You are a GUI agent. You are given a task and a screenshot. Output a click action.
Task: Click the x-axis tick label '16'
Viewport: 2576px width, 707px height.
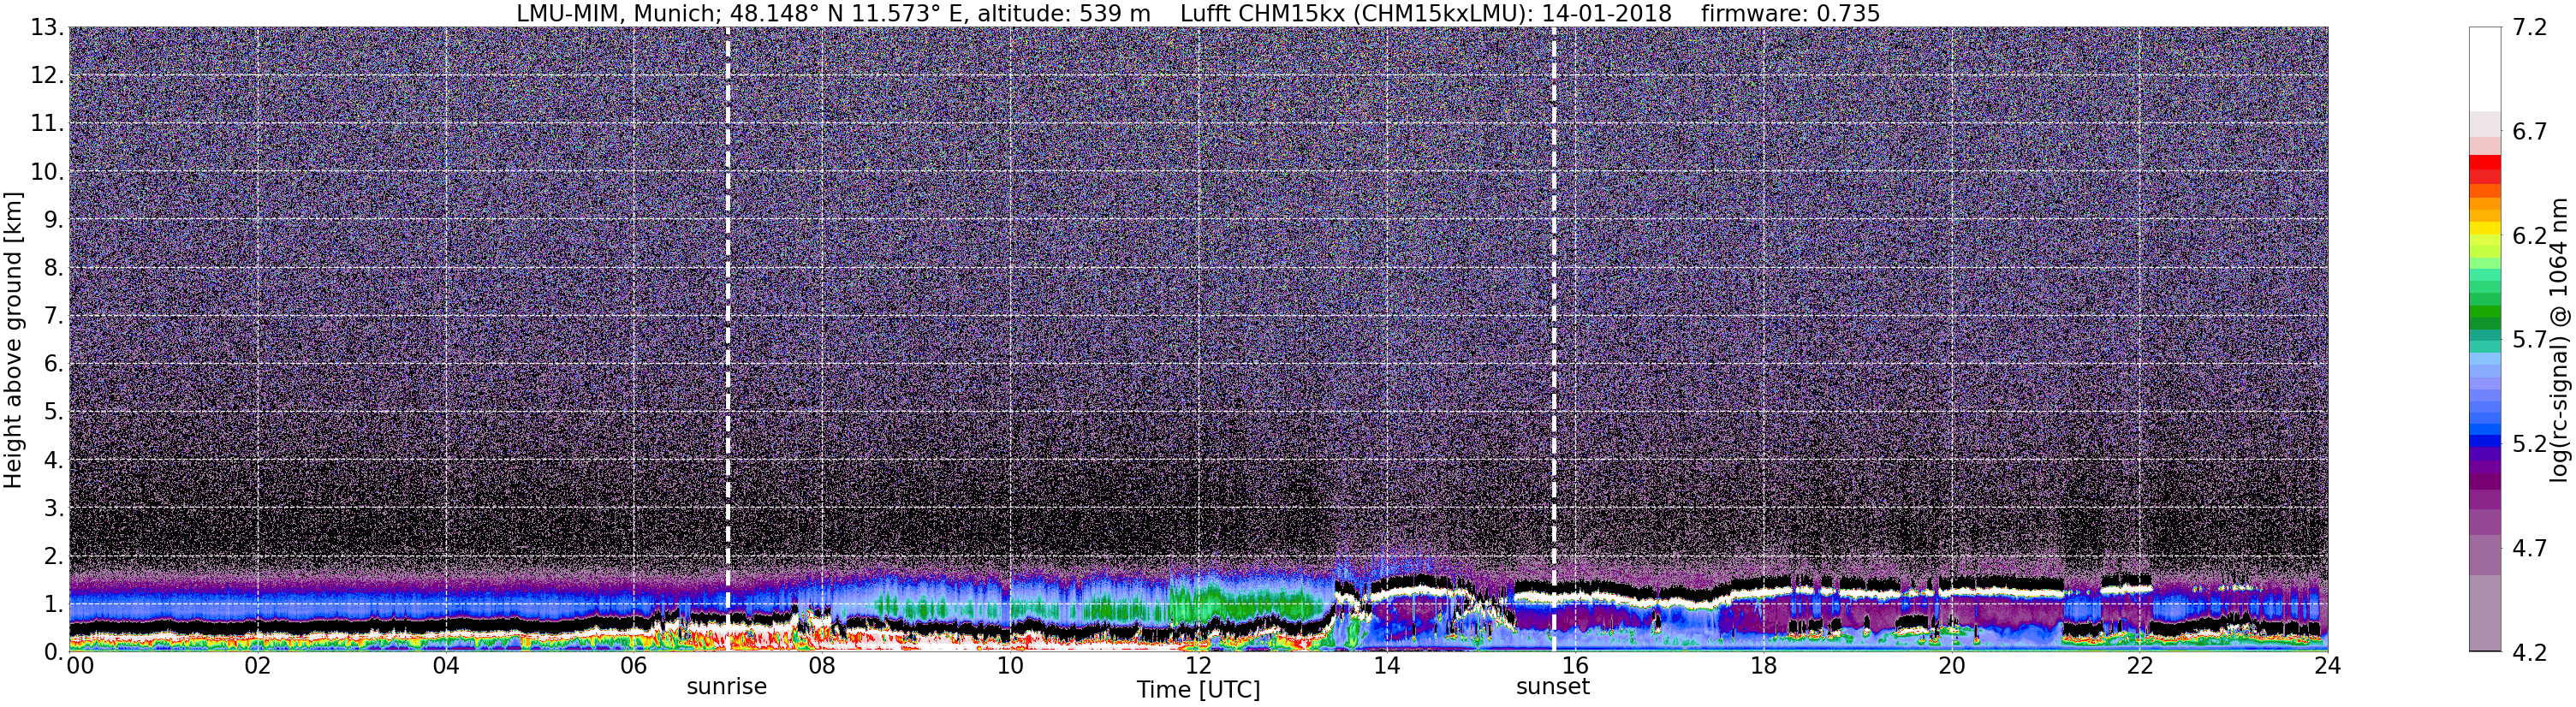[x=1575, y=665]
